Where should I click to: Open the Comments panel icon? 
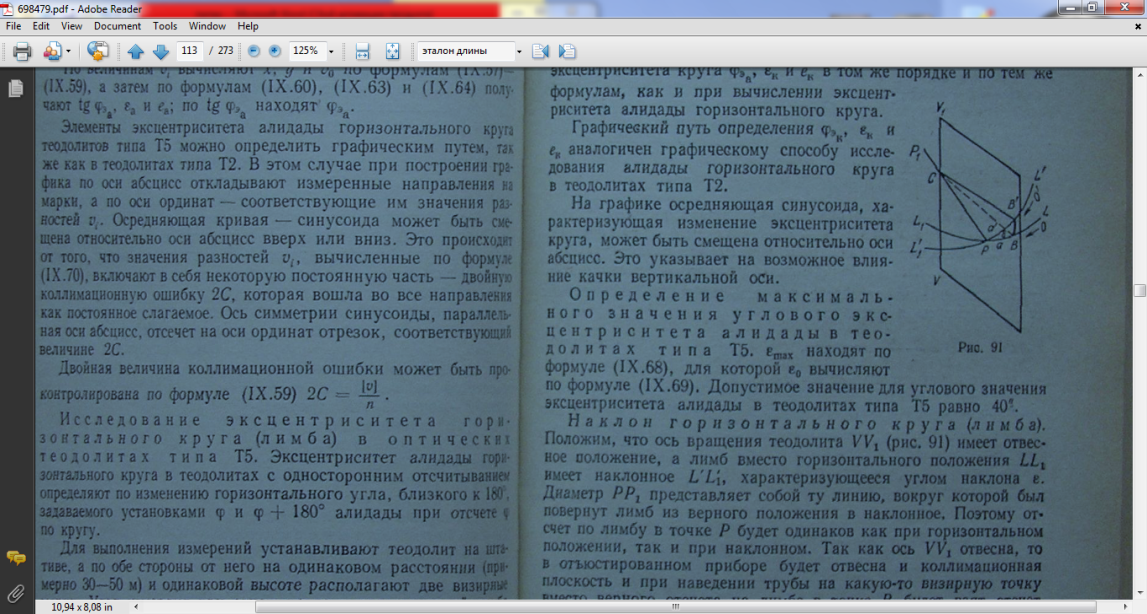(15, 558)
